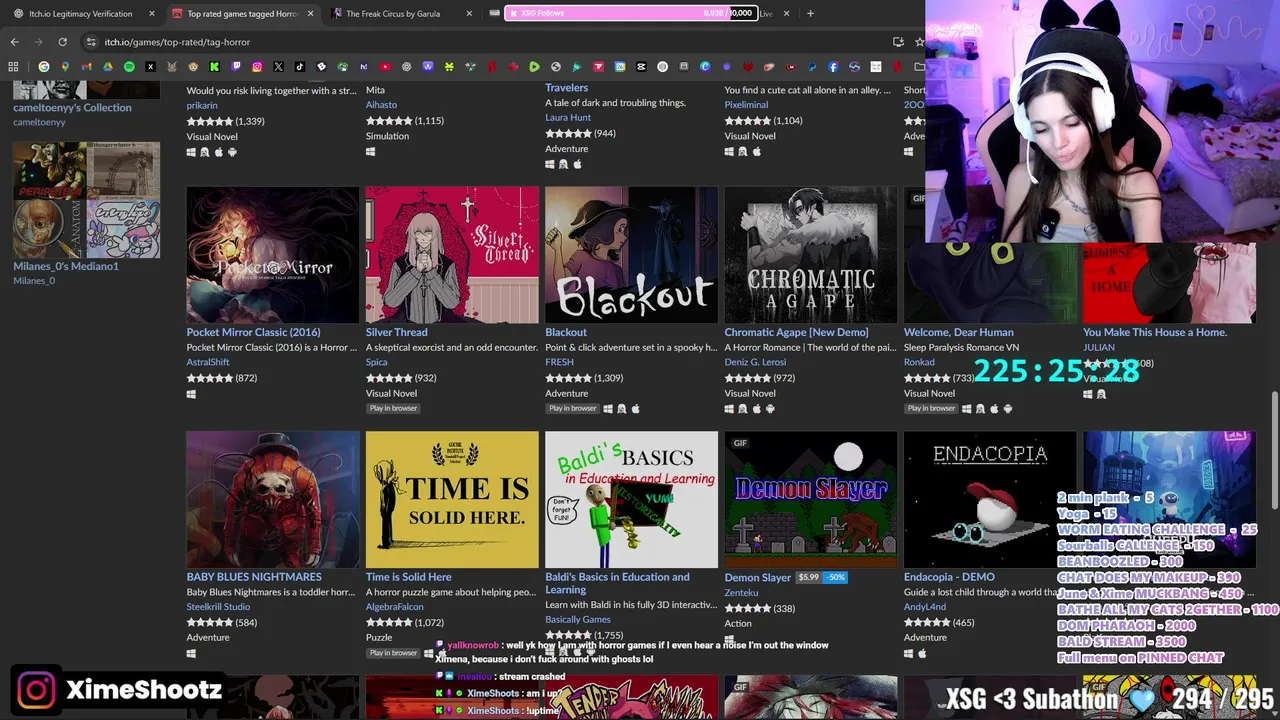The width and height of the screenshot is (1280, 720).
Task: Close the Itch.io Legitimacy Verification tab
Action: click(x=152, y=13)
